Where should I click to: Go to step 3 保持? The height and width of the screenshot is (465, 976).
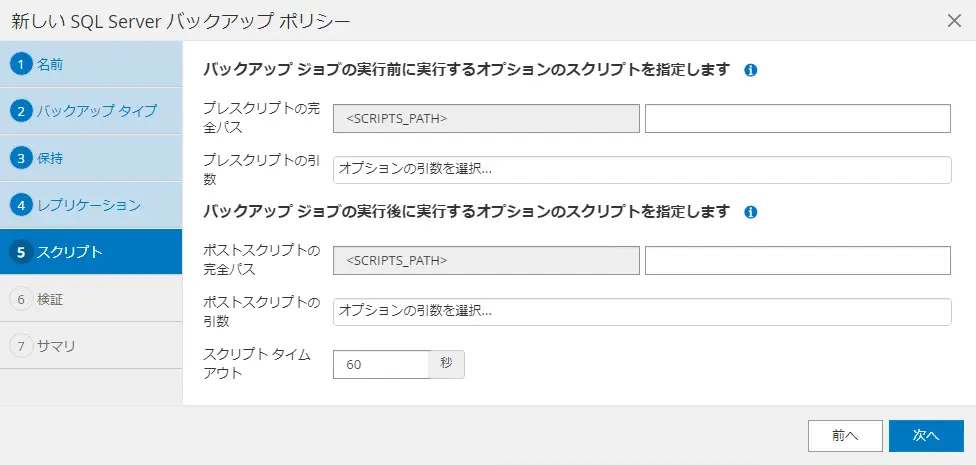click(x=91, y=158)
